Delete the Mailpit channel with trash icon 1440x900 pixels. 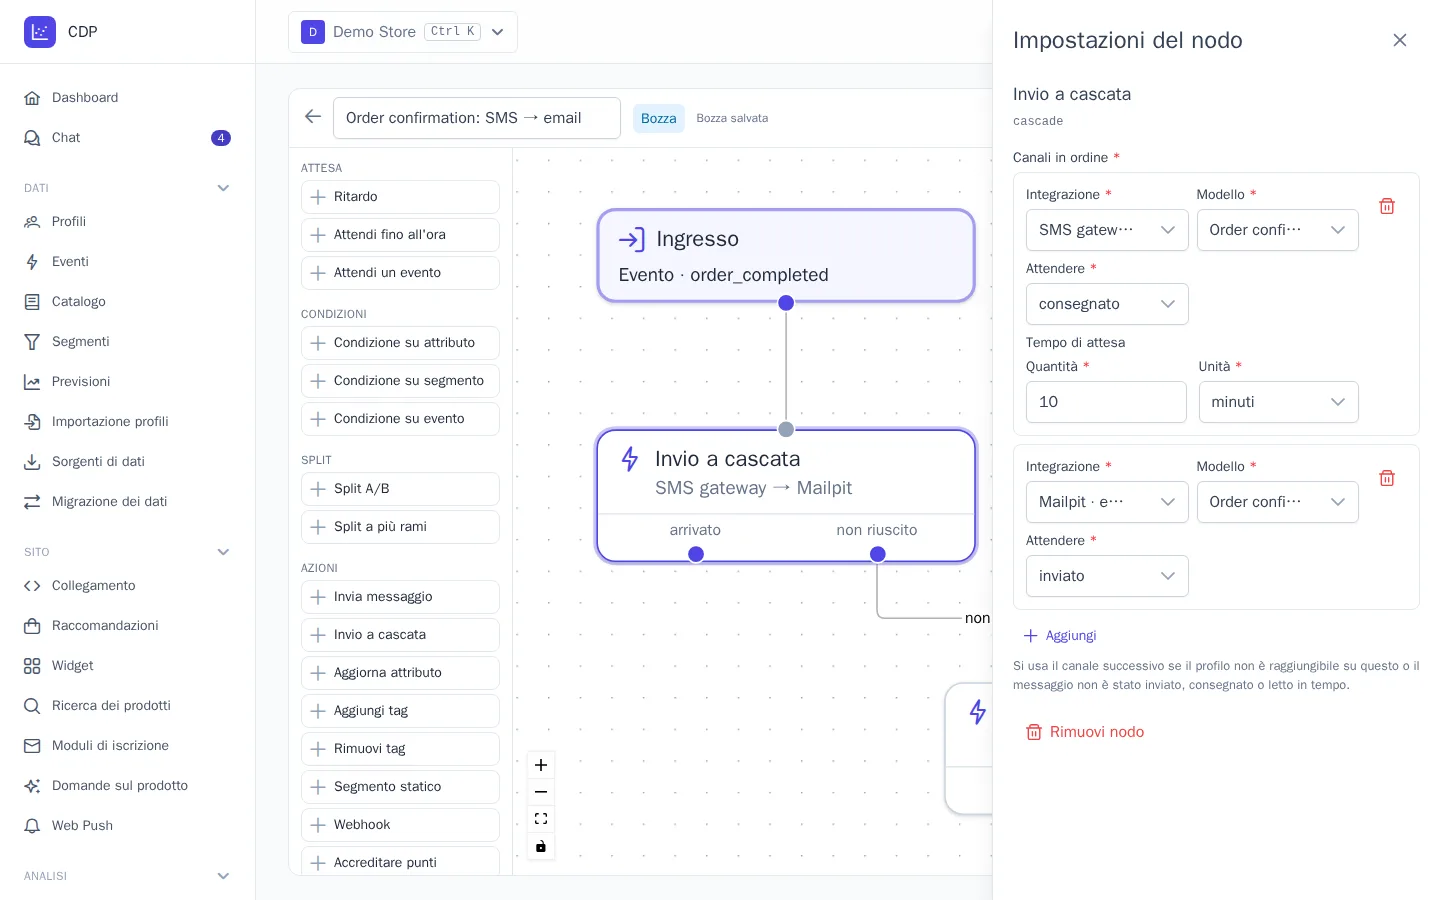tap(1387, 478)
